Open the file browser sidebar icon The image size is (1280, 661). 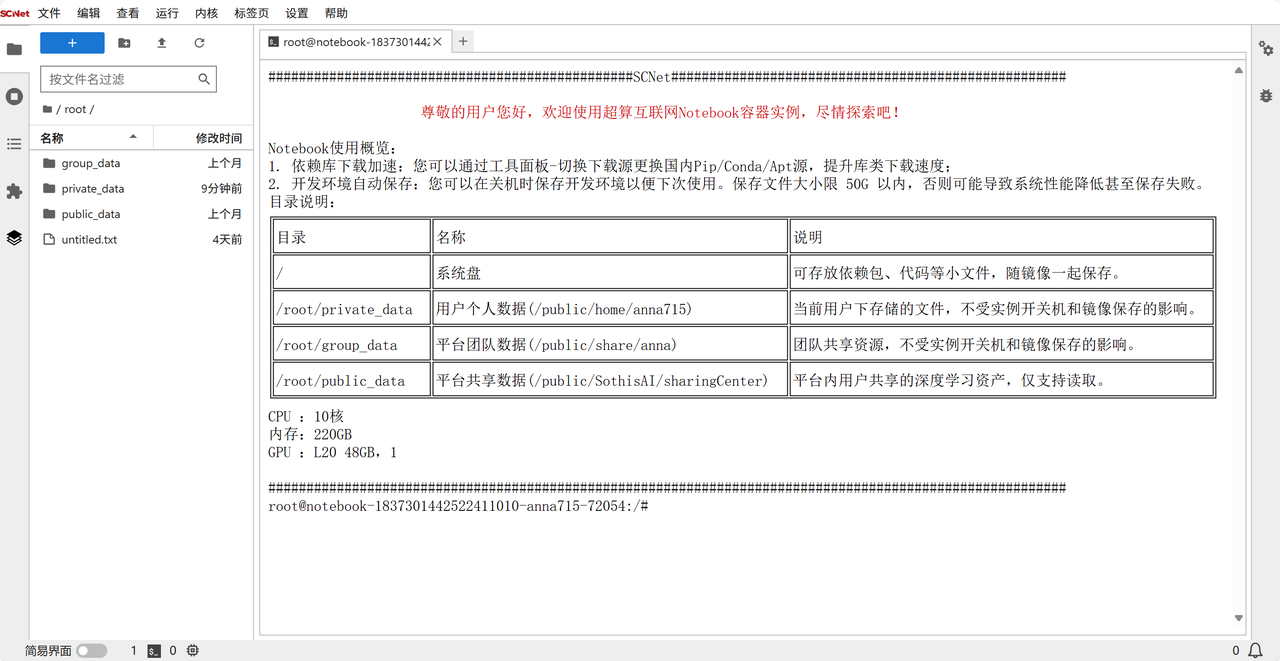point(14,49)
